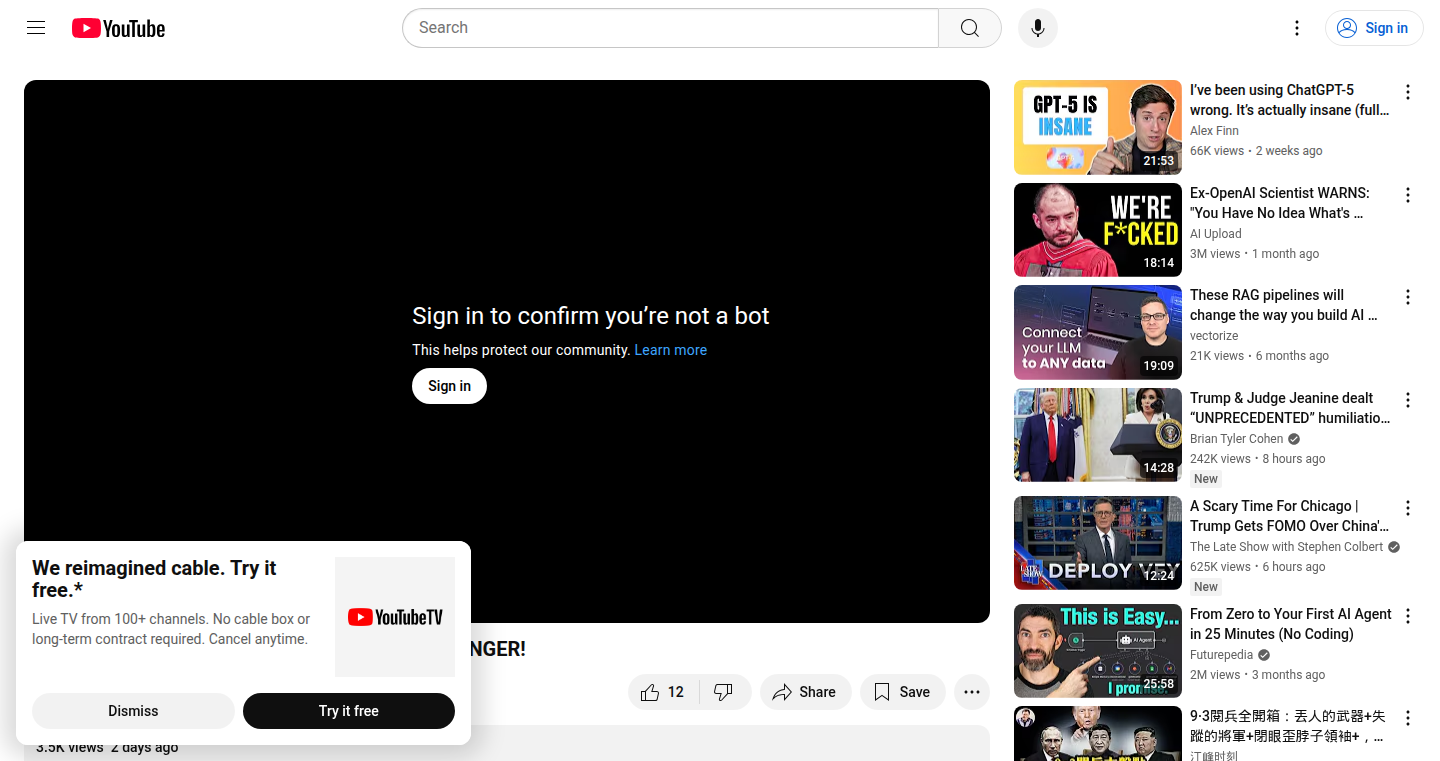The width and height of the screenshot is (1440, 761).
Task: Click Try it free button
Action: (349, 711)
